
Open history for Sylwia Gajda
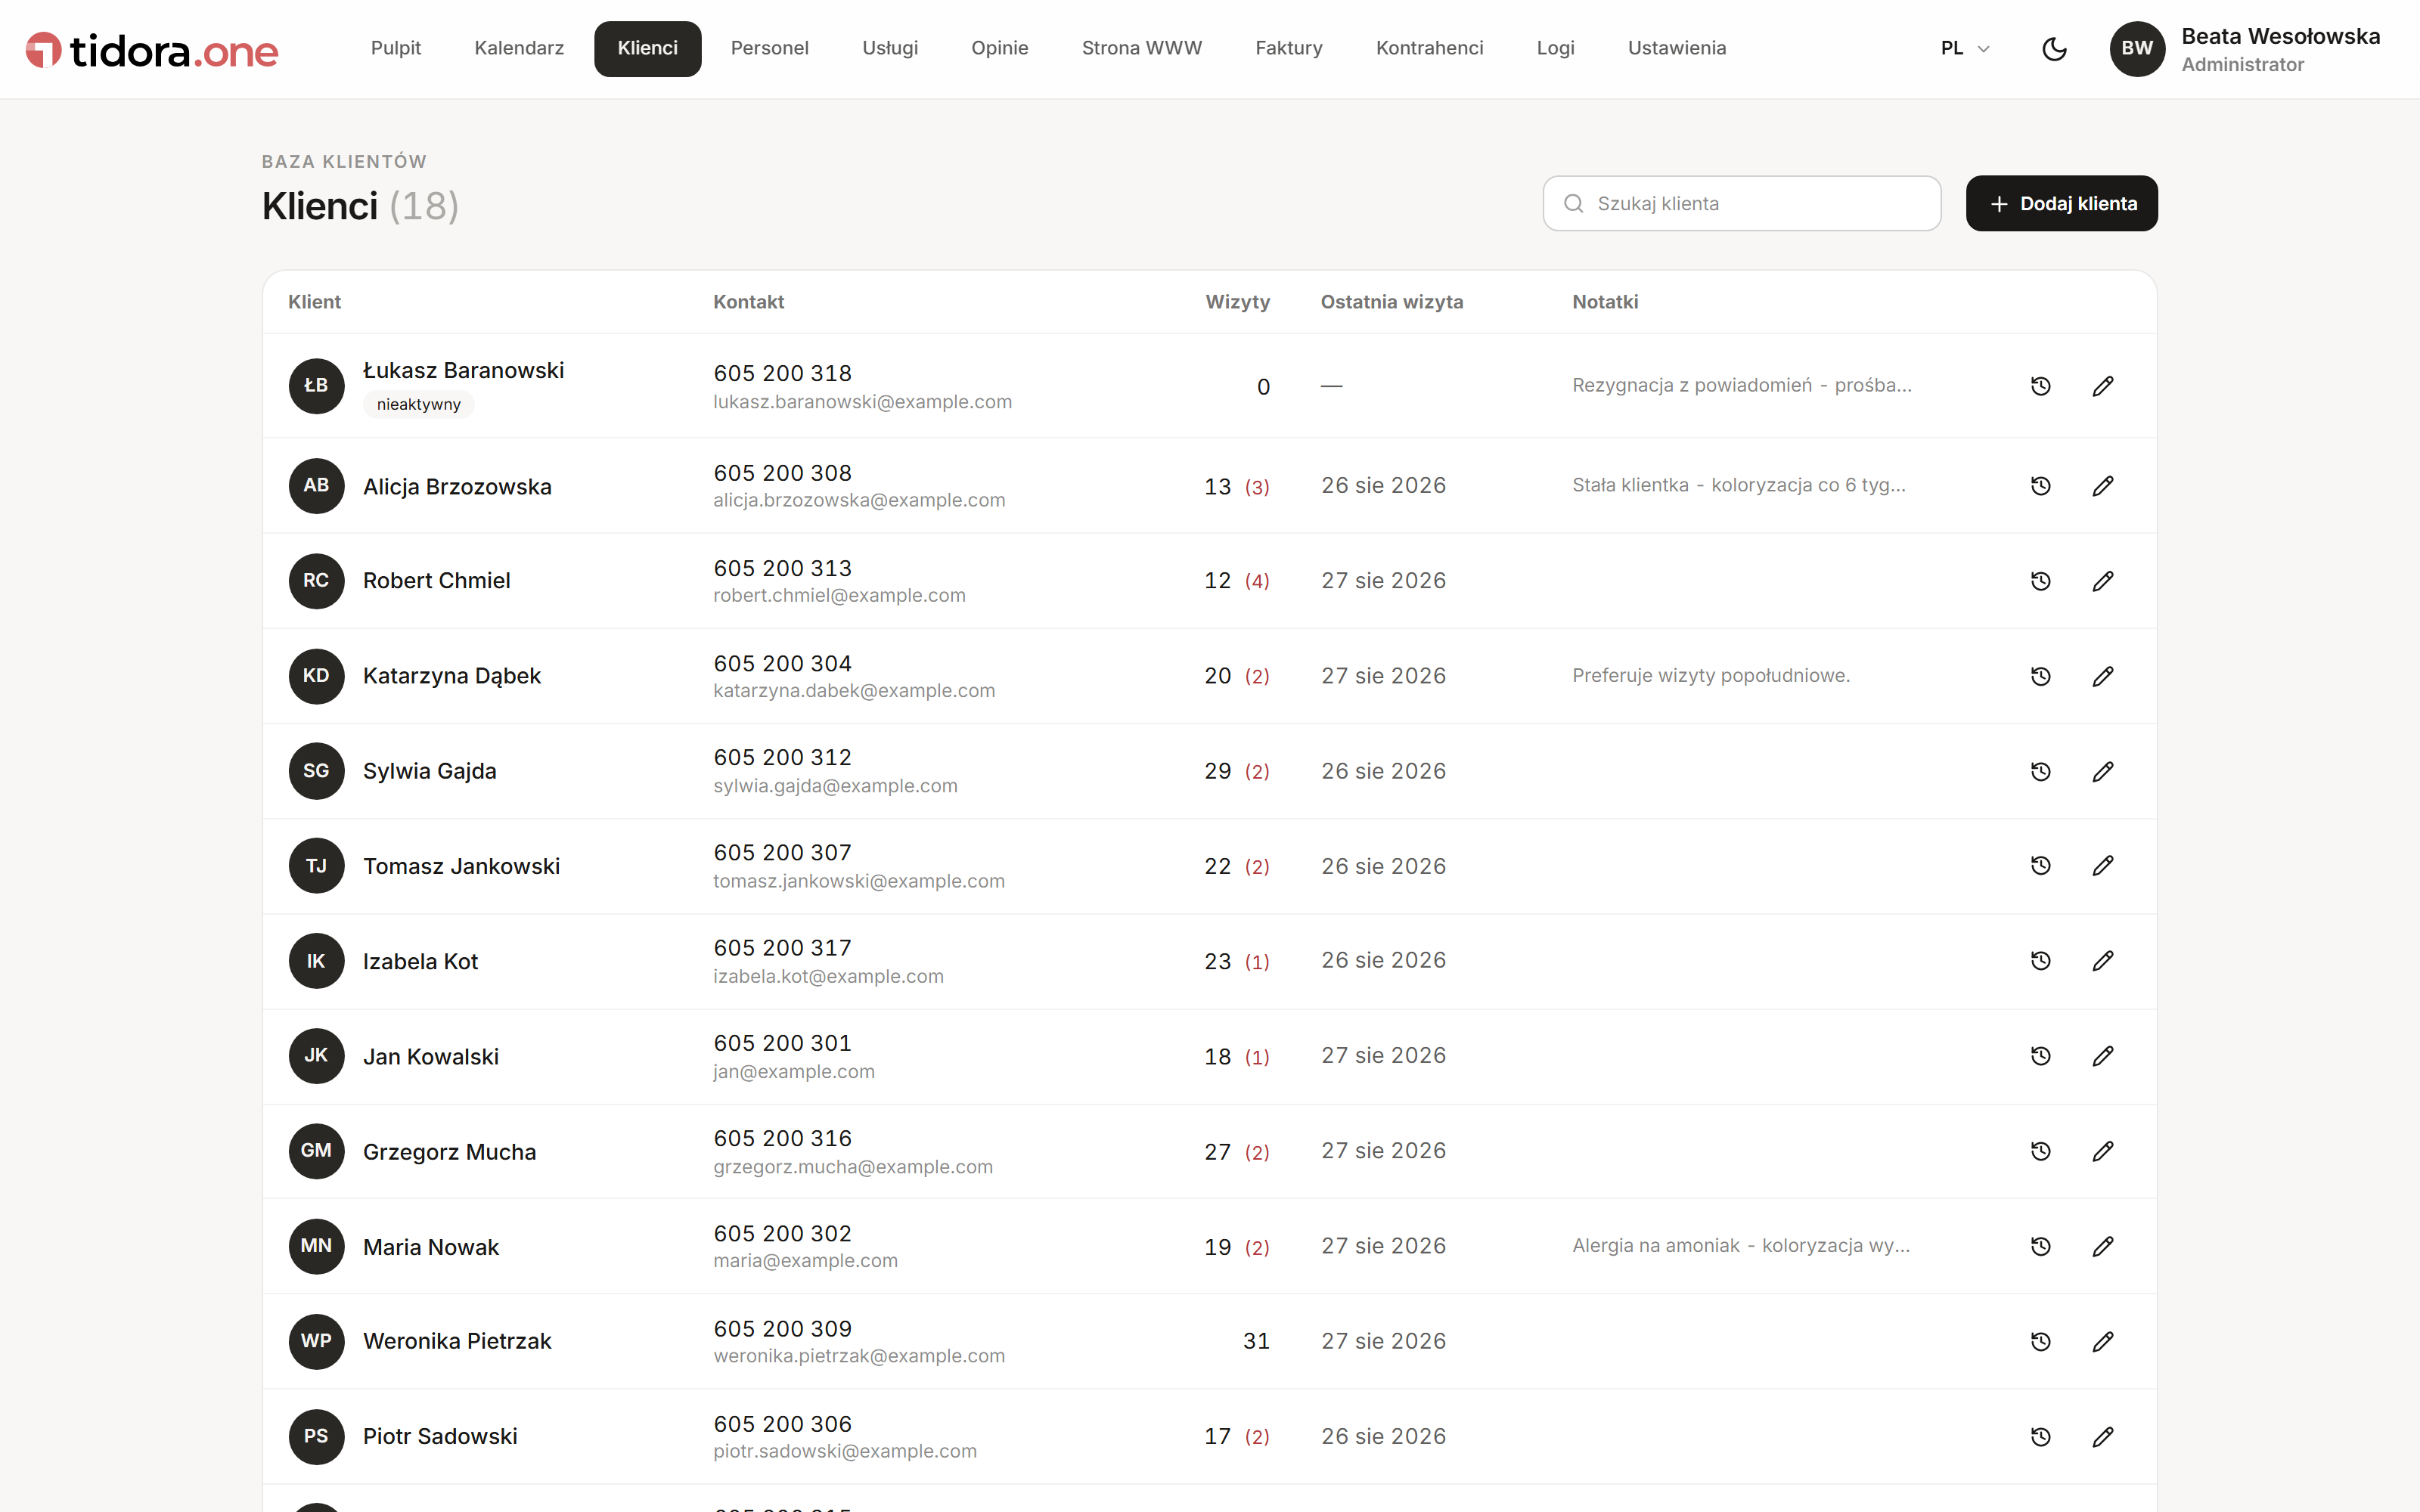2041,771
